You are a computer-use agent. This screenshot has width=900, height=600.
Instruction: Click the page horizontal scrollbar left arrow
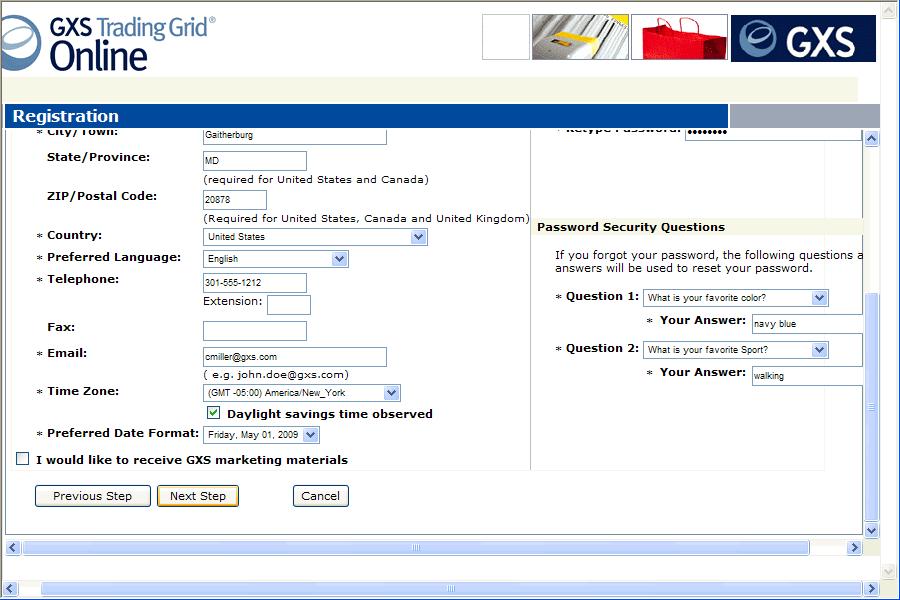[x=10, y=589]
